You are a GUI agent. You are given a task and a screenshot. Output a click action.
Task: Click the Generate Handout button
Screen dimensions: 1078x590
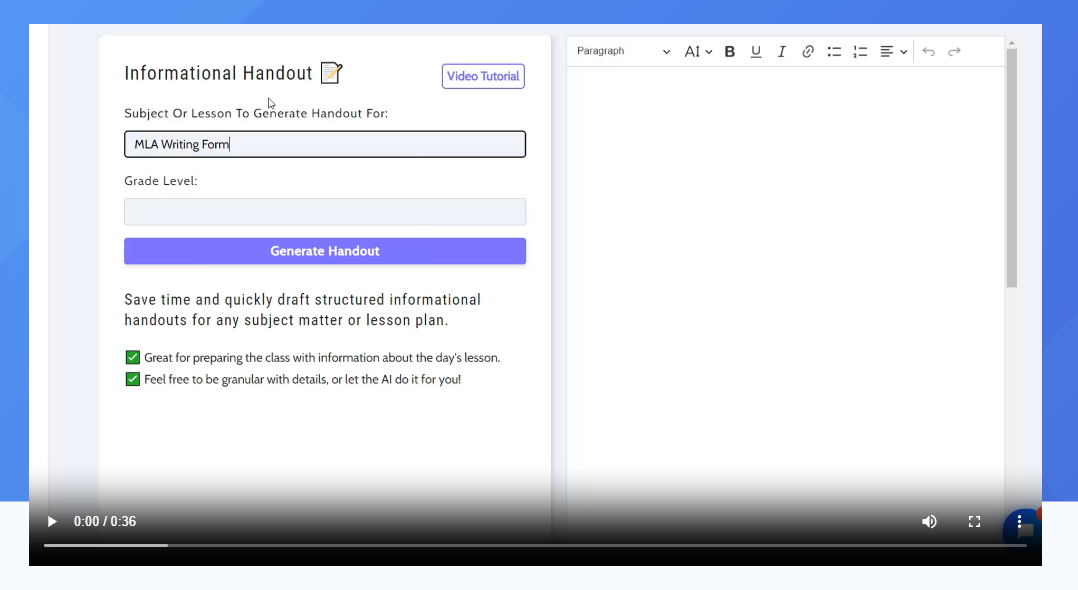tap(325, 251)
